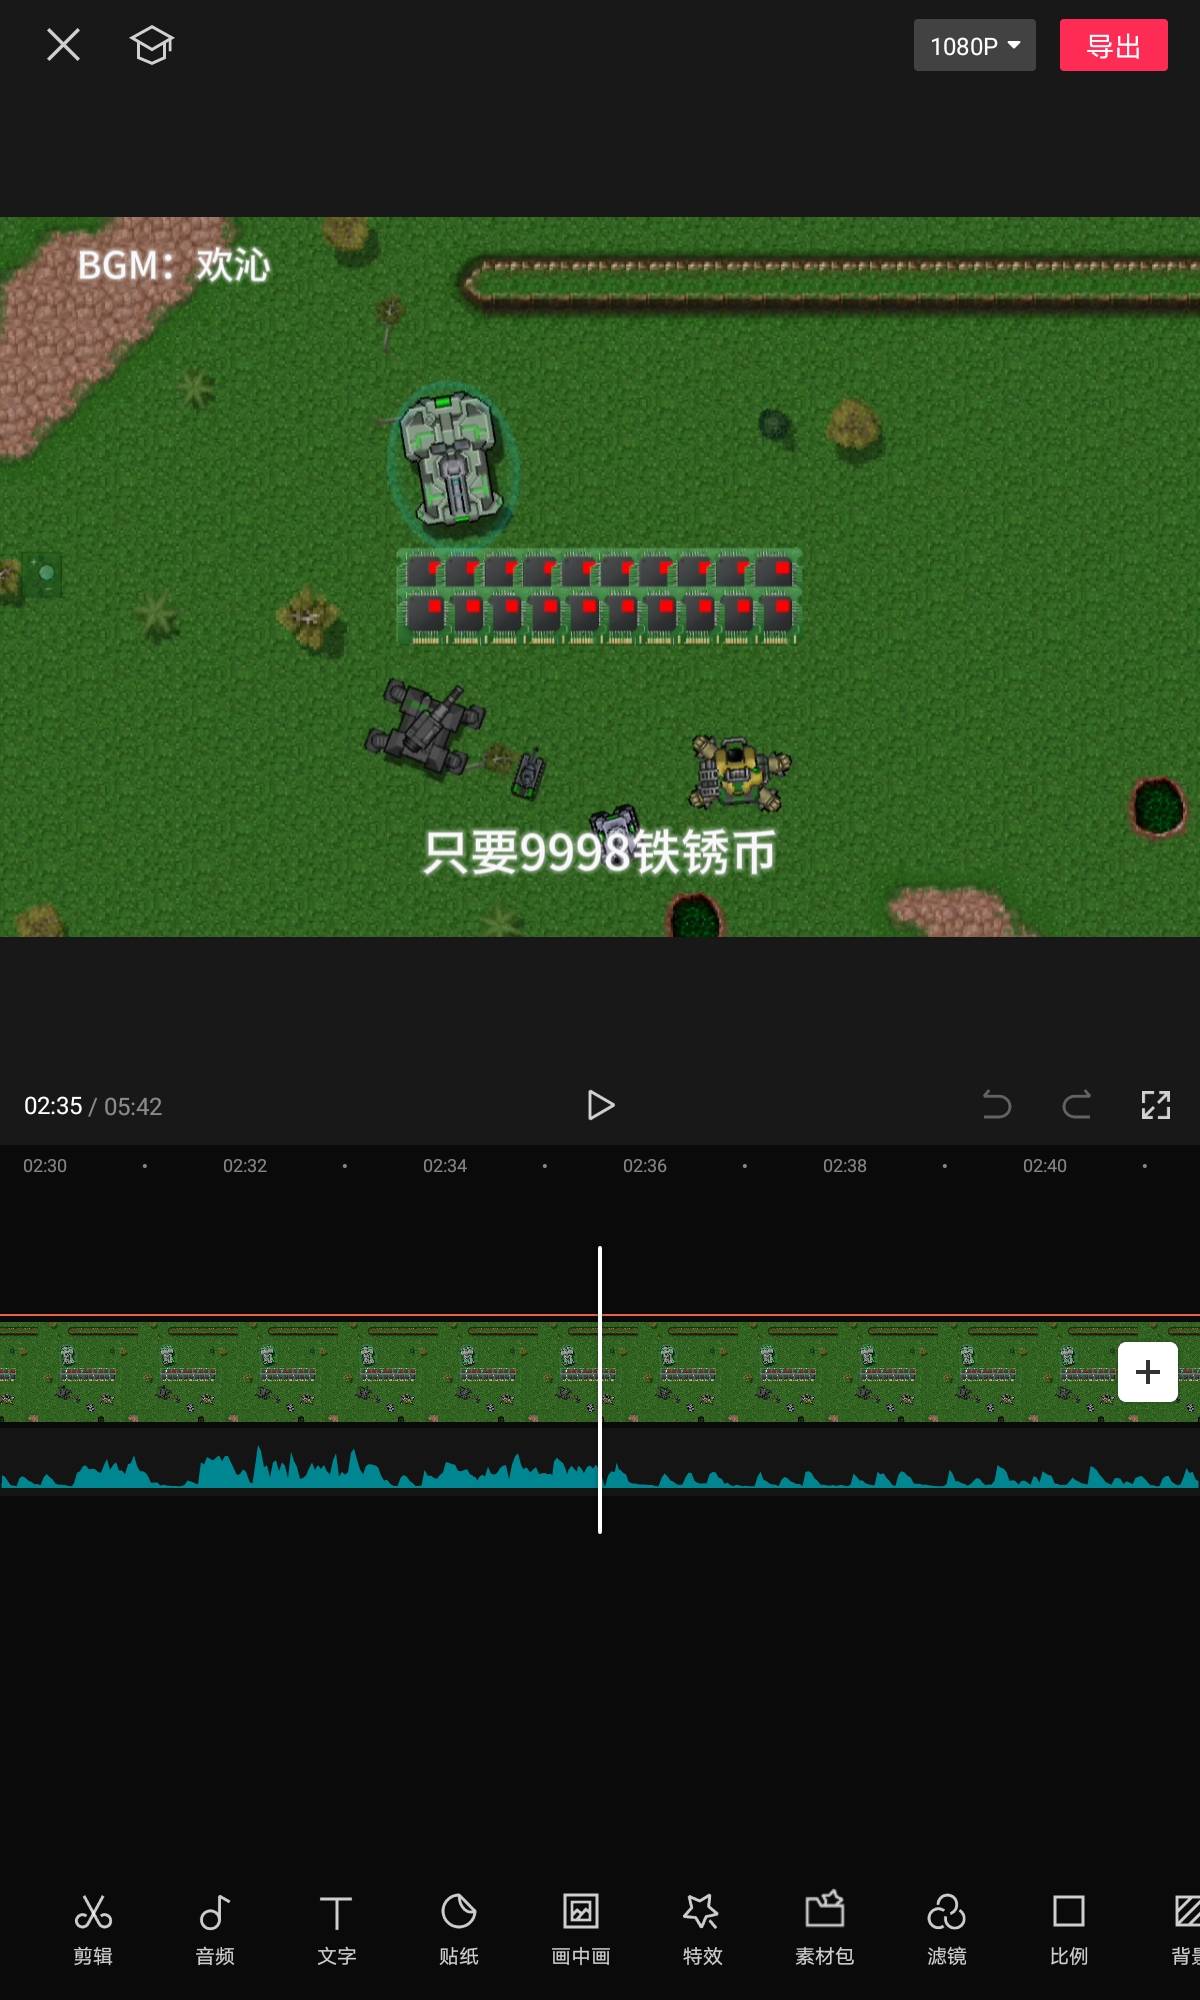Image resolution: width=1200 pixels, height=2000 pixels.
Task: Play the video preview
Action: point(600,1105)
